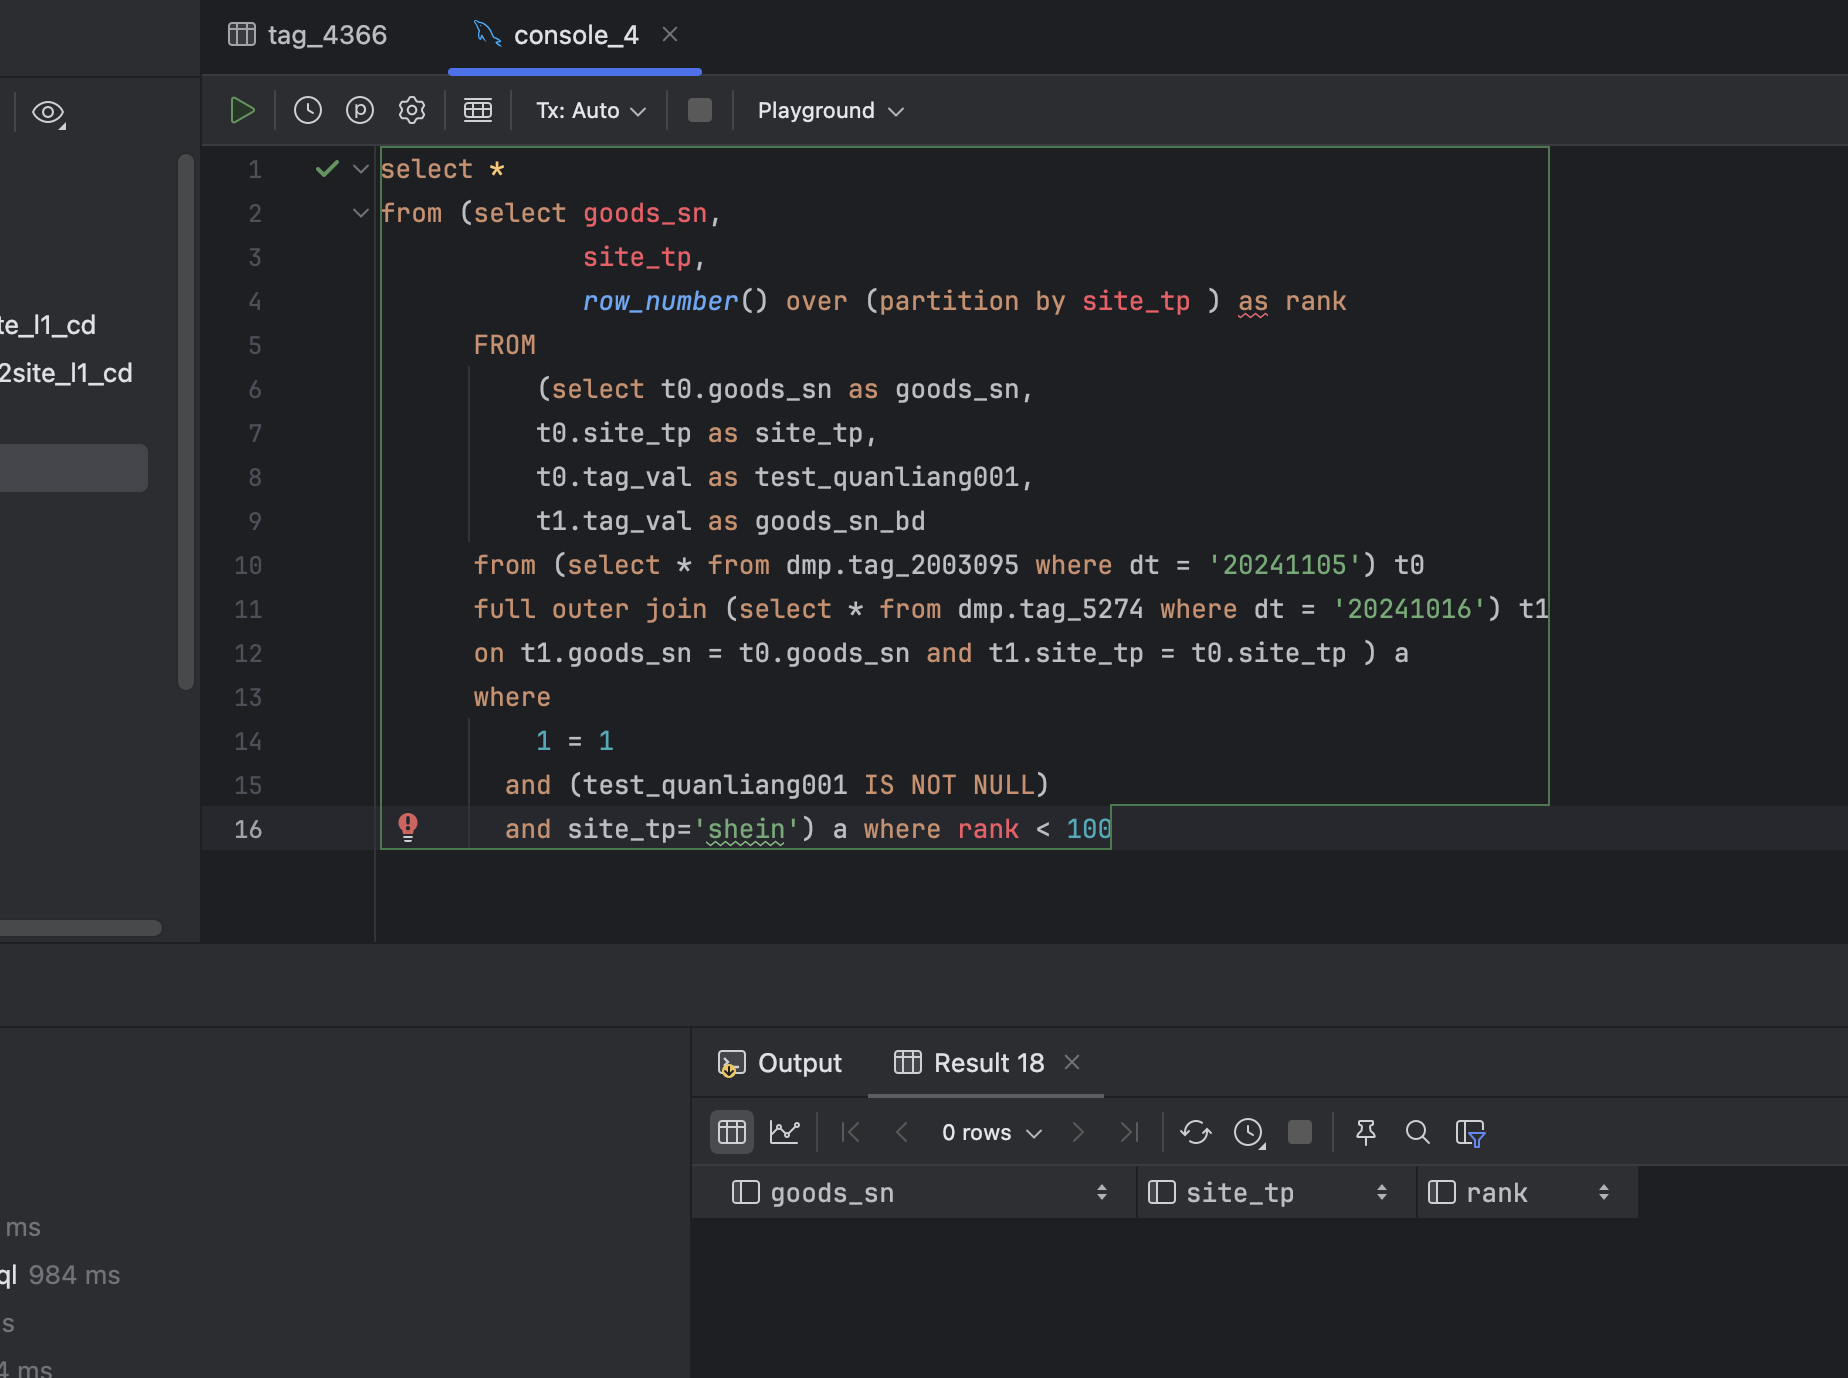Viewport: 1848px width, 1378px height.
Task: Click the stop square in editor toolbar
Action: click(x=700, y=110)
